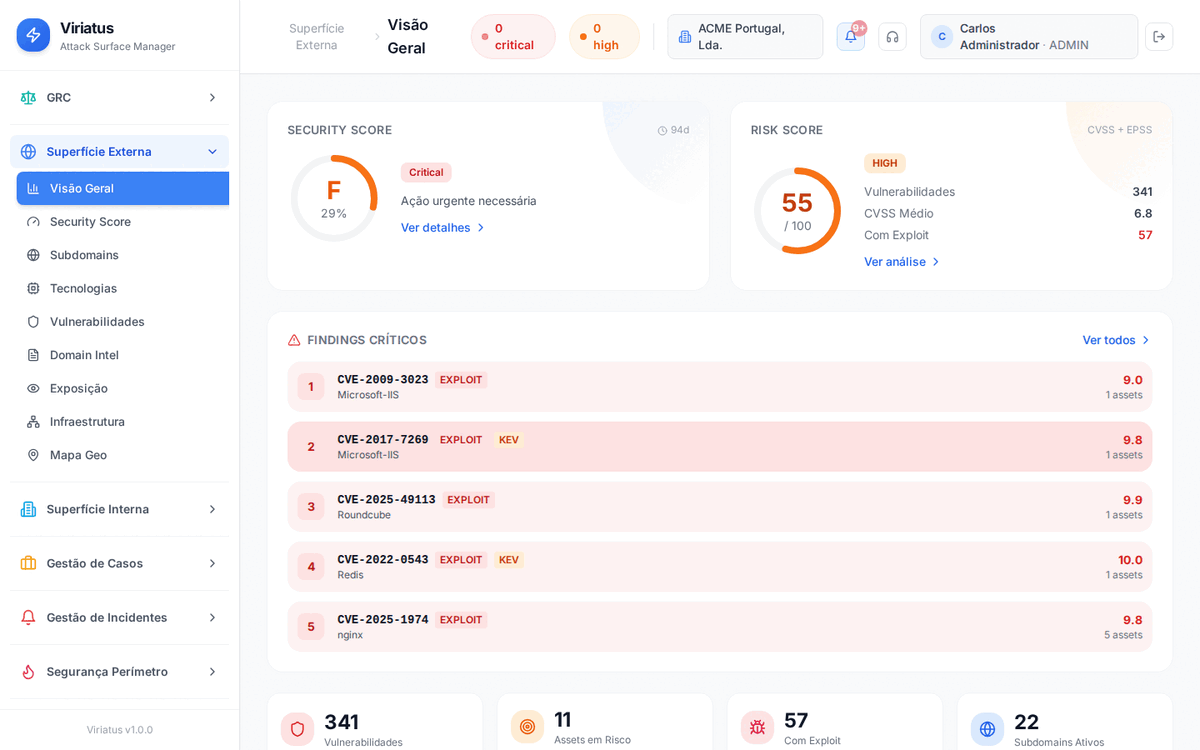The image size is (1200, 750).
Task: Open support via the headset icon
Action: [892, 37]
